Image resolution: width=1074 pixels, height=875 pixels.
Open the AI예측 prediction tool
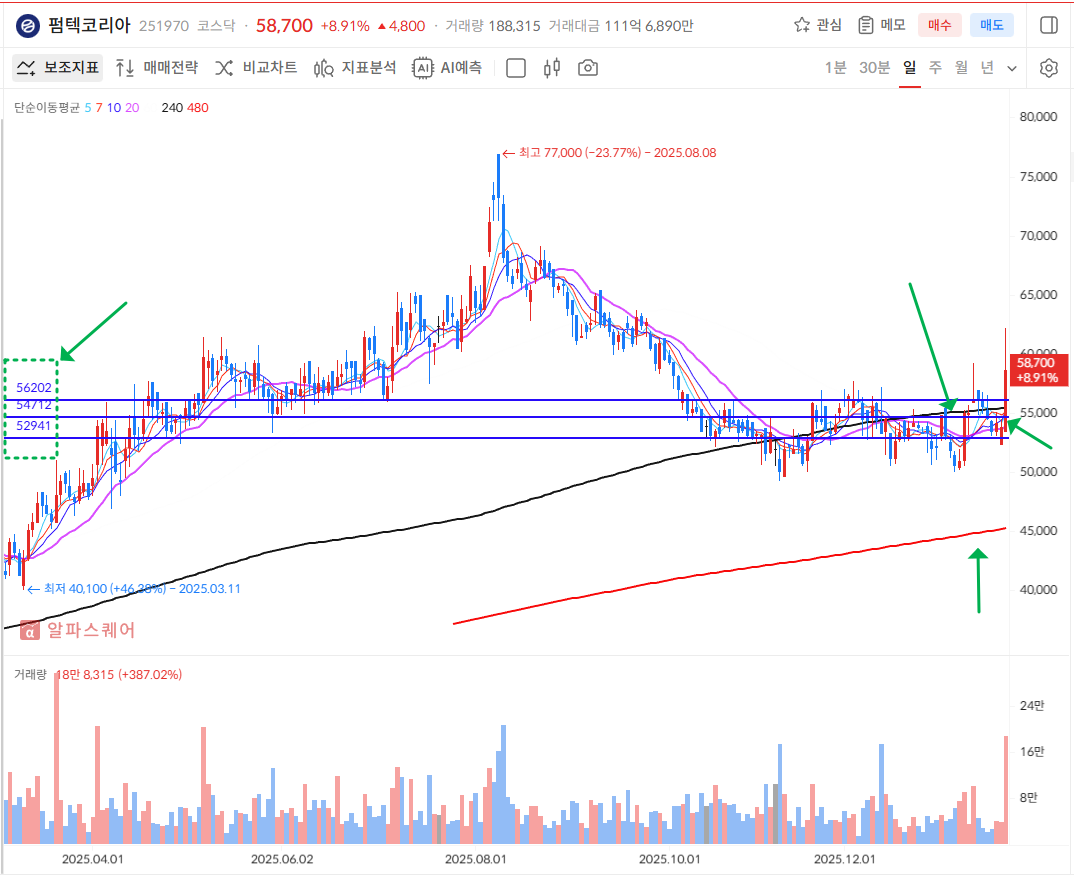[x=448, y=68]
